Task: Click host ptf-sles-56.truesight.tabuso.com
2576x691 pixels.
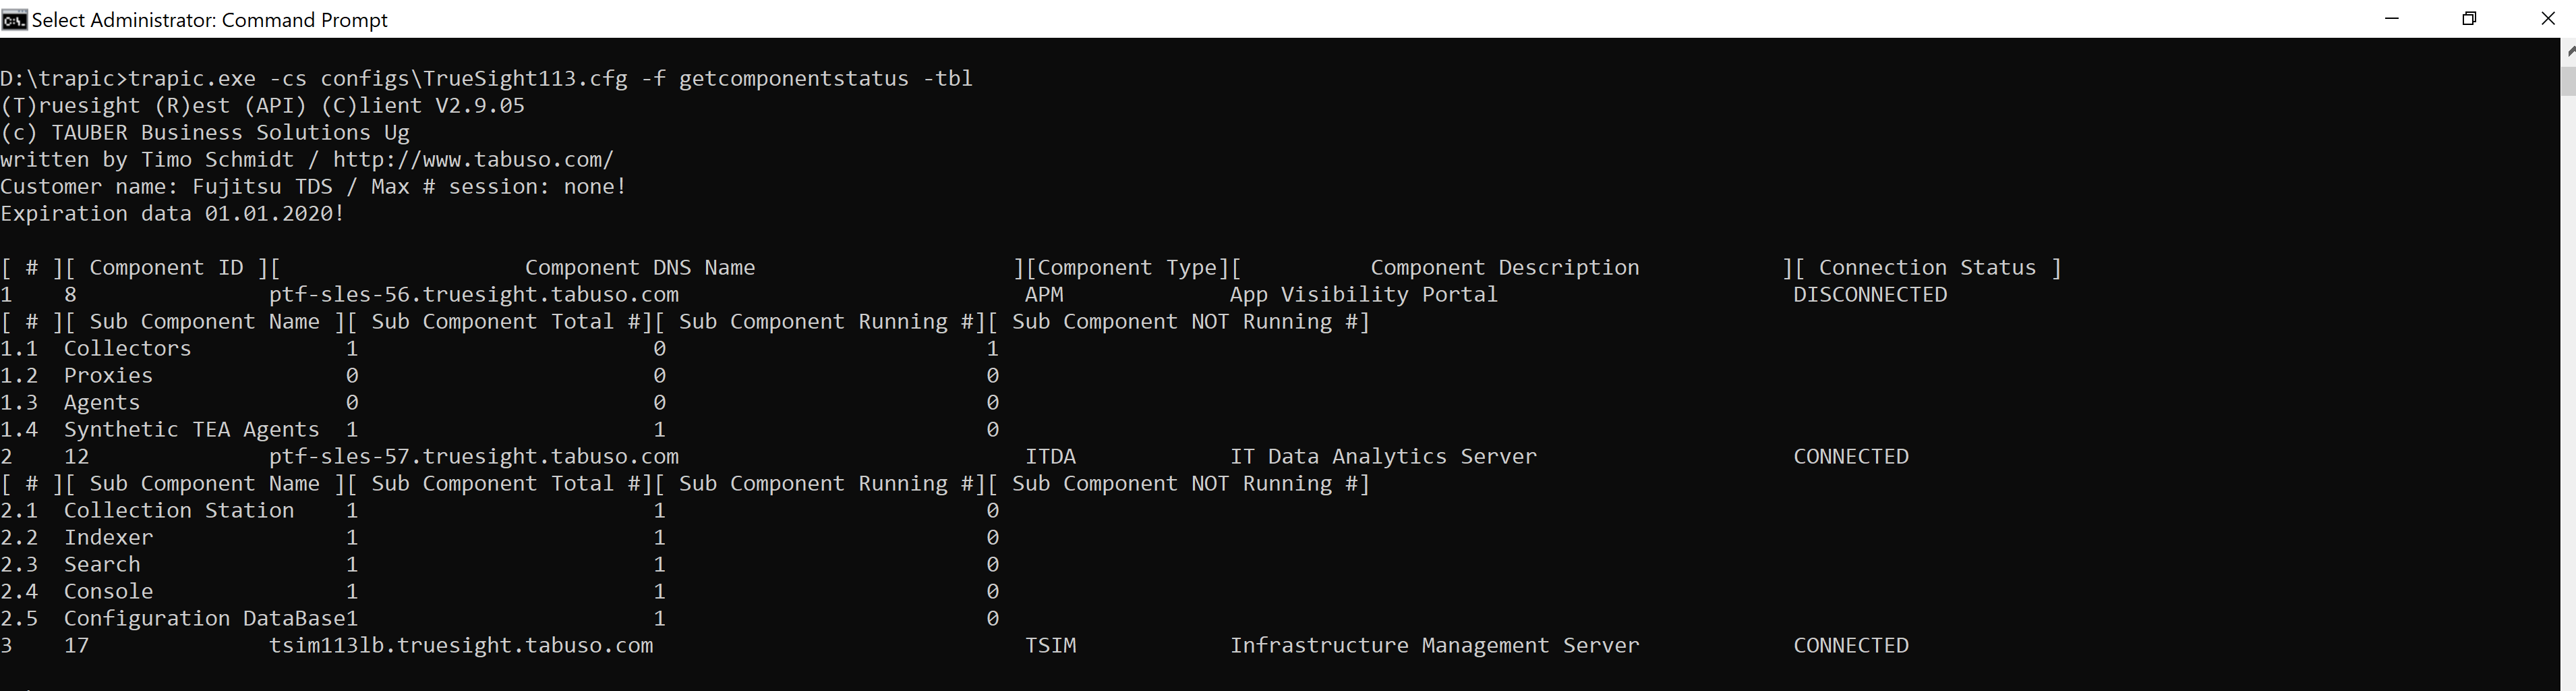Action: coord(474,294)
